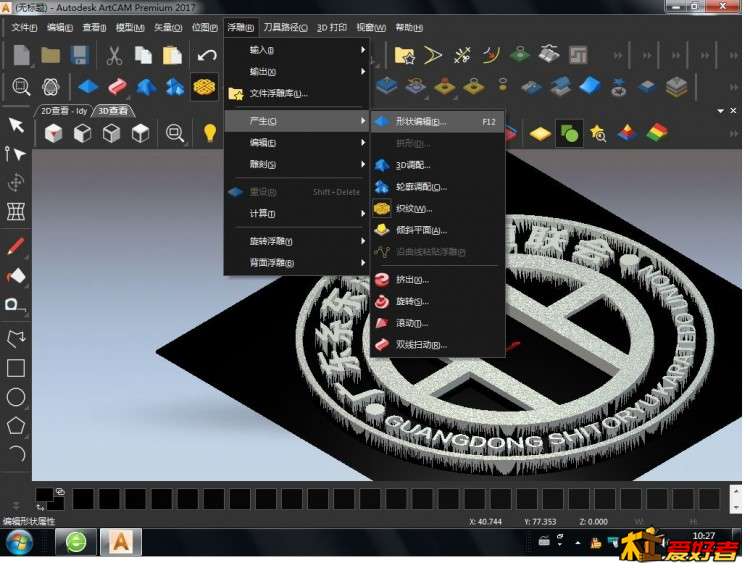The width and height of the screenshot is (750, 568).
Task: Click the Cut scissors icon
Action: (x=114, y=56)
